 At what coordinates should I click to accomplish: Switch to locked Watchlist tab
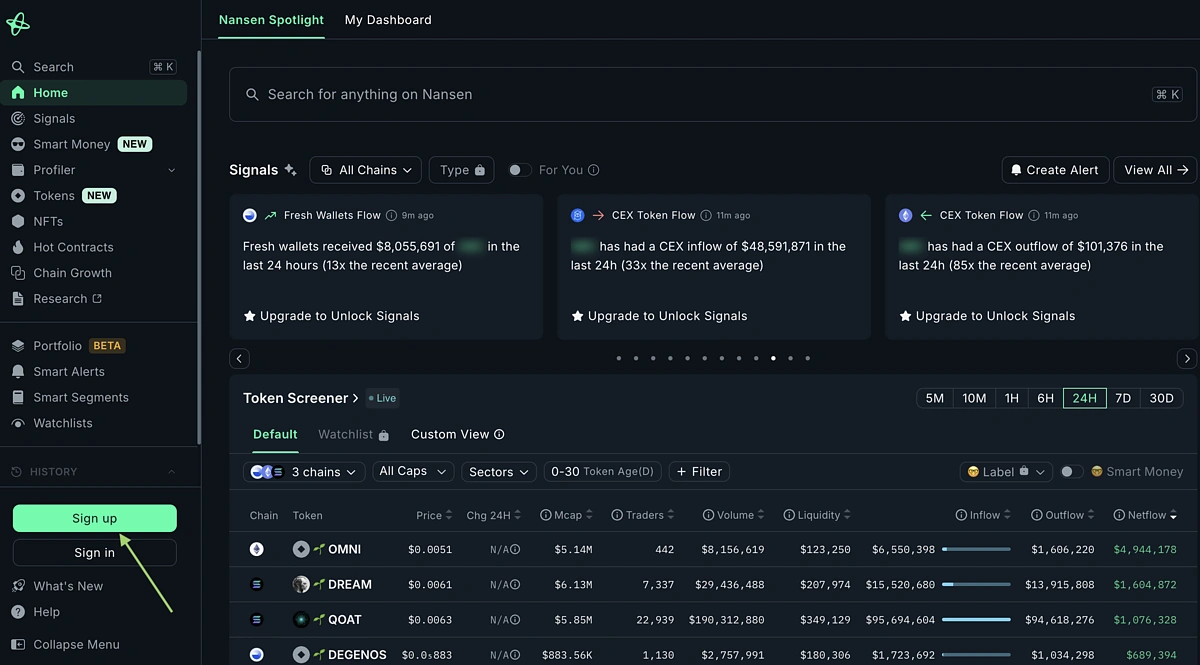point(353,434)
